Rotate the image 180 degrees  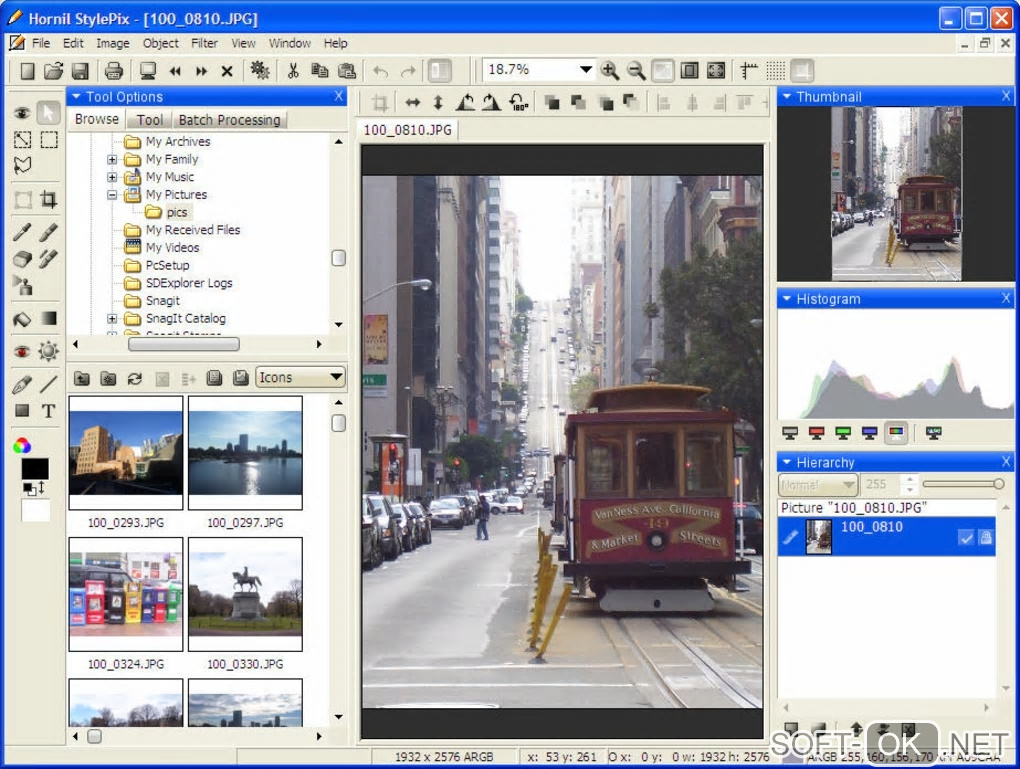(x=518, y=102)
